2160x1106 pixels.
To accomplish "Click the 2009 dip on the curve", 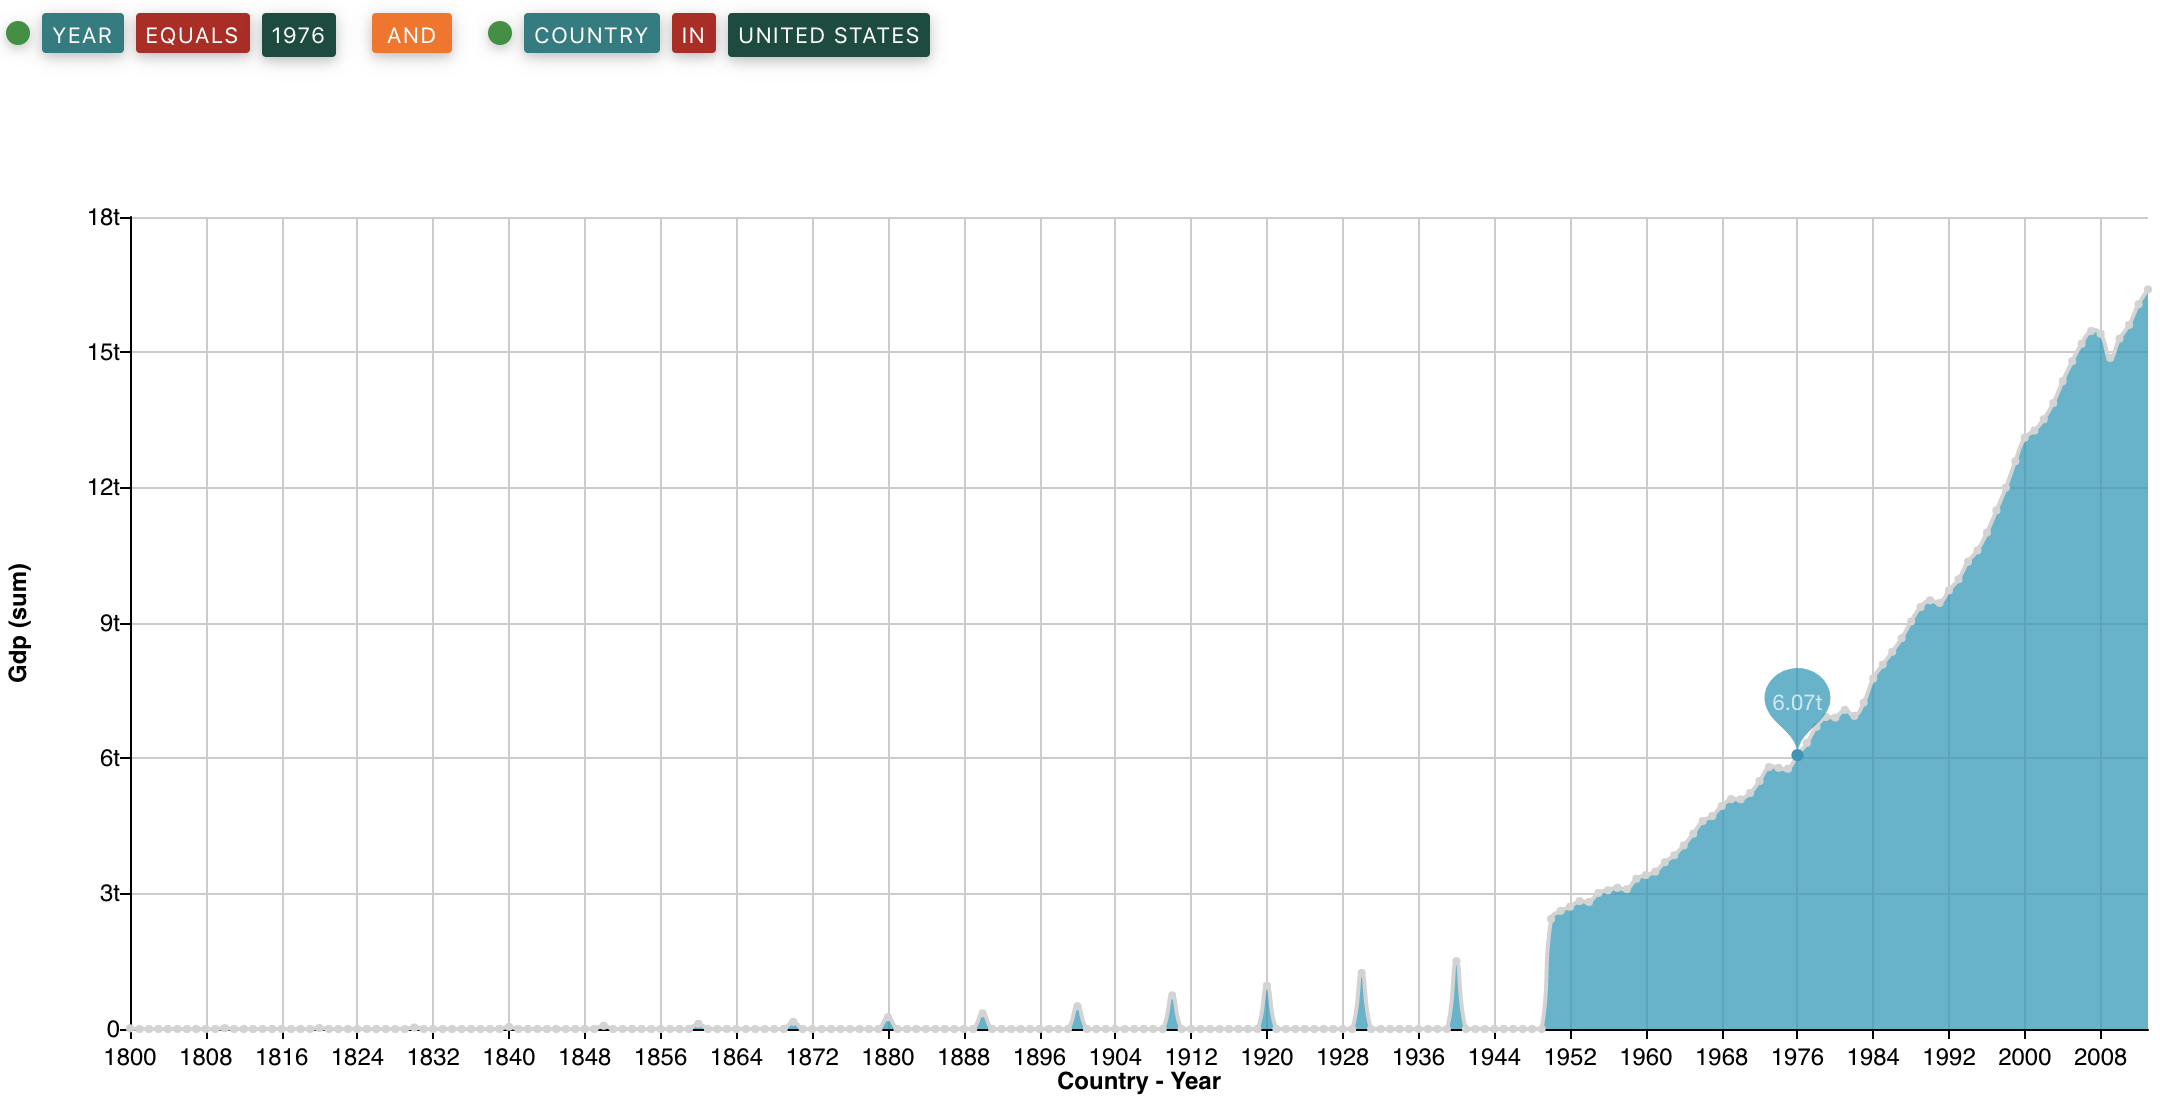I will tap(2110, 358).
